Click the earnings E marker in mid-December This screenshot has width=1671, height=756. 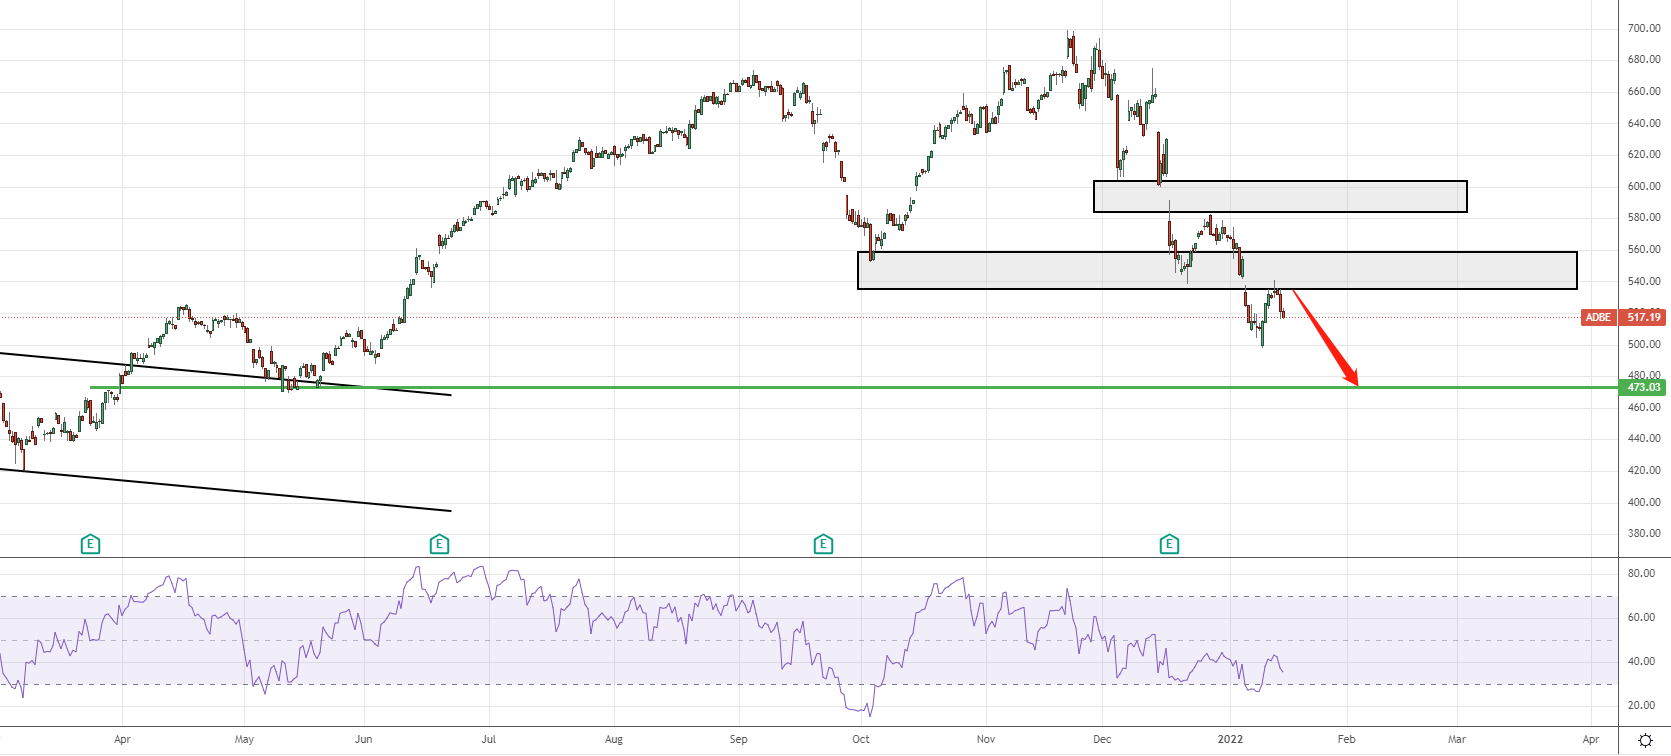pyautogui.click(x=1169, y=544)
